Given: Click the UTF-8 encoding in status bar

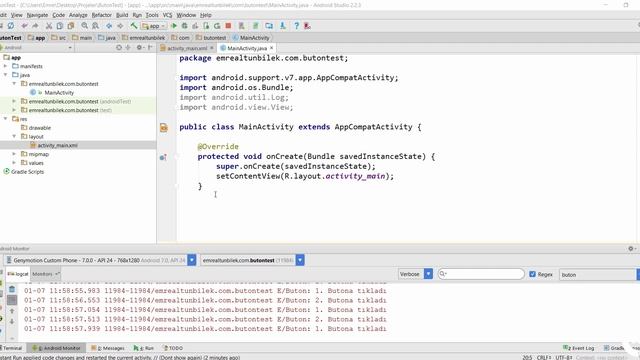Looking at the screenshot, I should 564,357.
